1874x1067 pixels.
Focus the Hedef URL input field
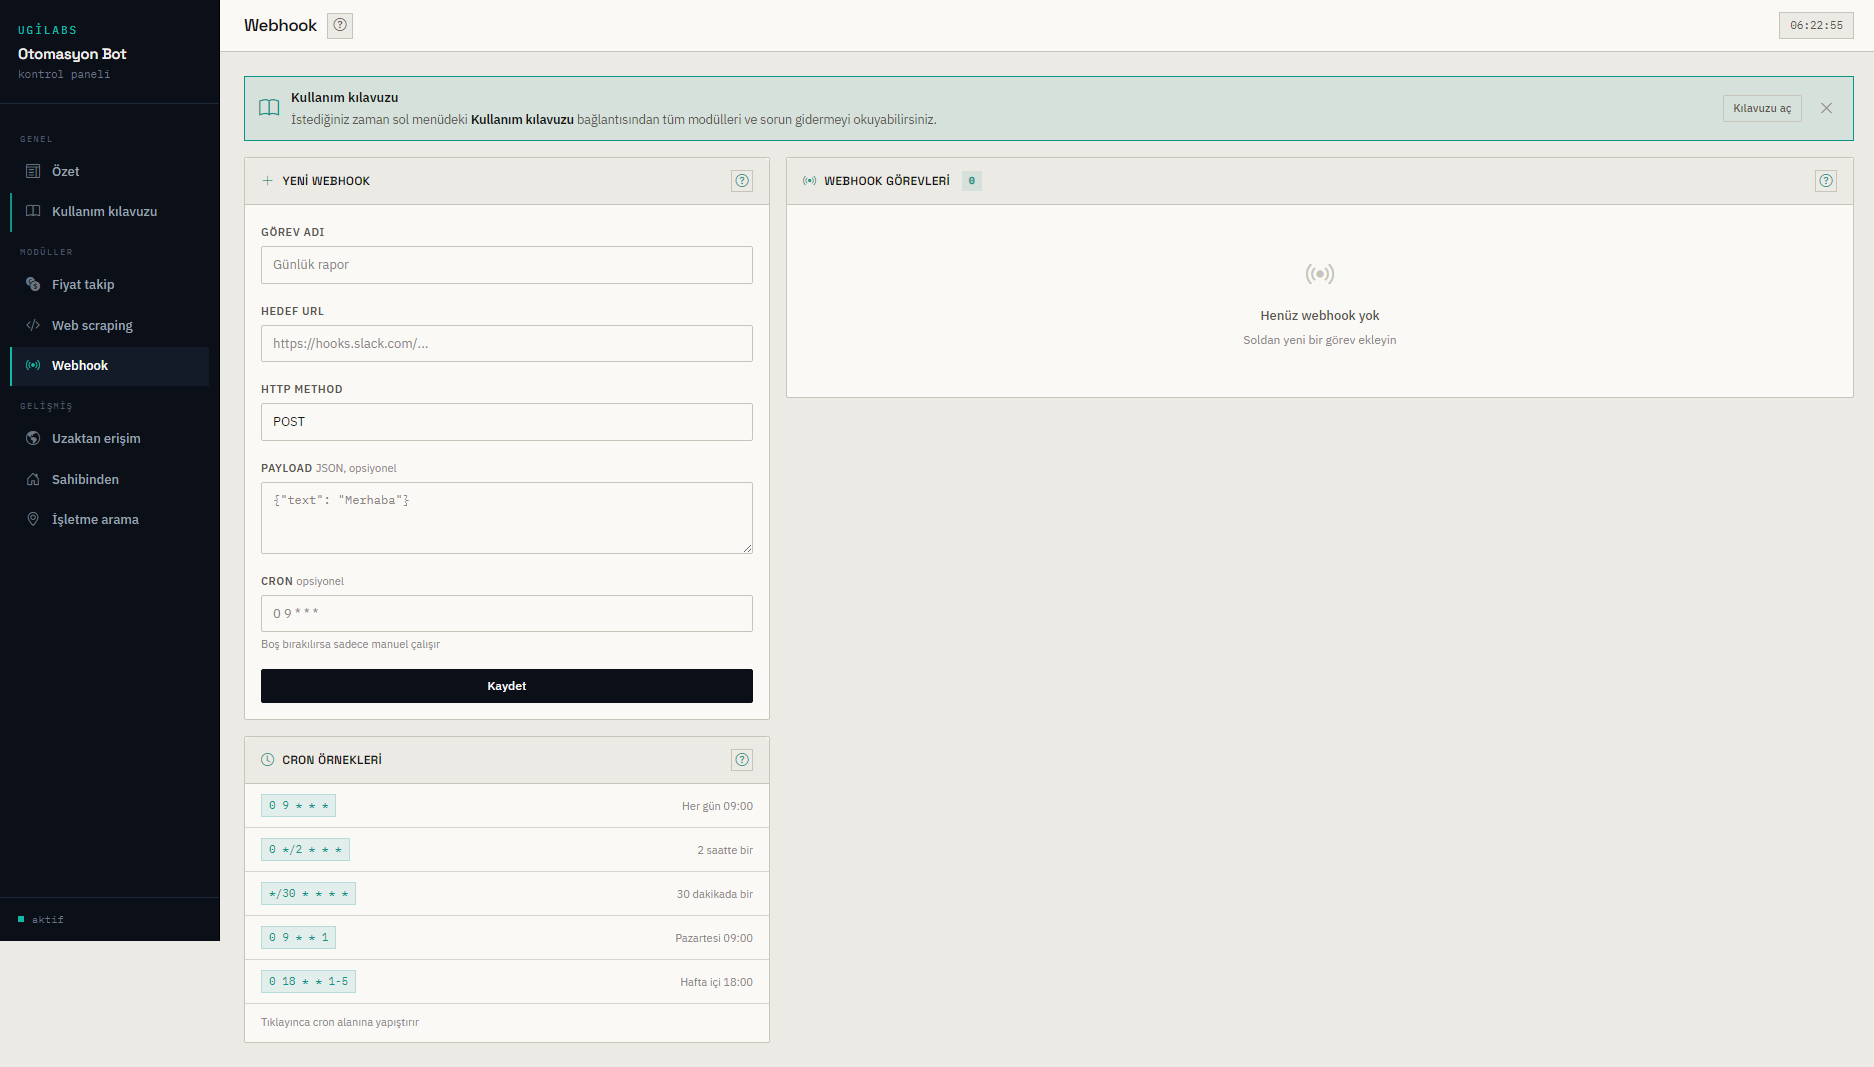[x=507, y=343]
